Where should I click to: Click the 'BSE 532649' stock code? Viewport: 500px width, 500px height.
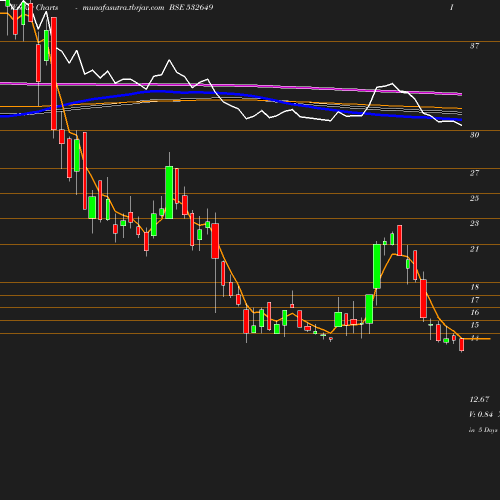click(x=191, y=7)
